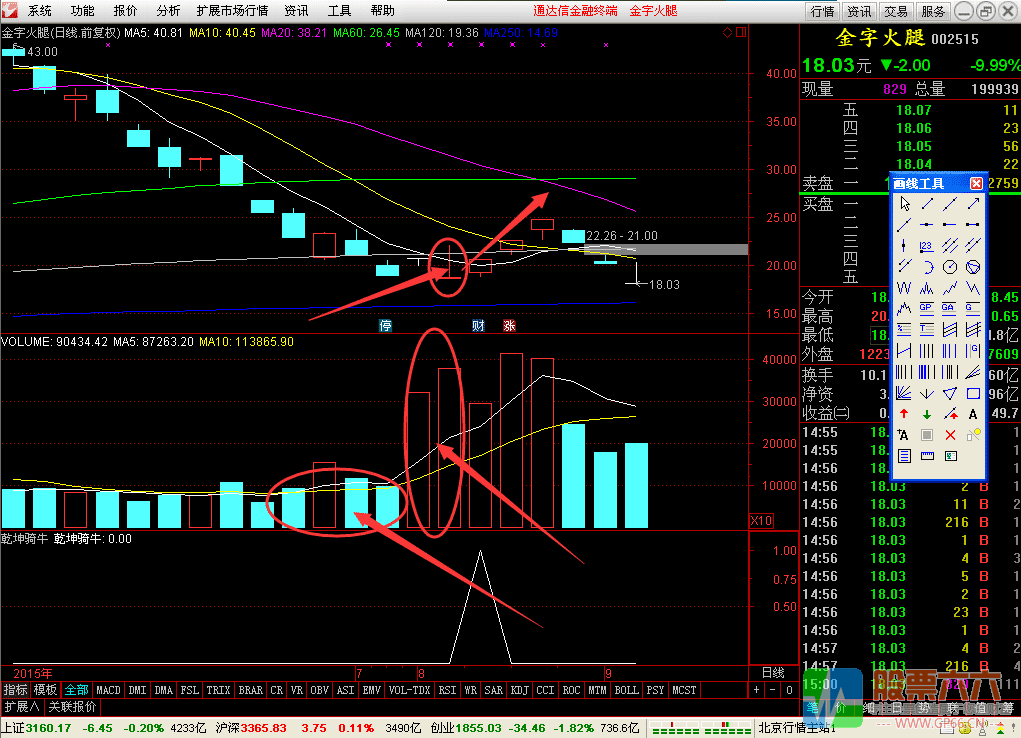Click the 金字火腿 stock name header

pos(880,38)
